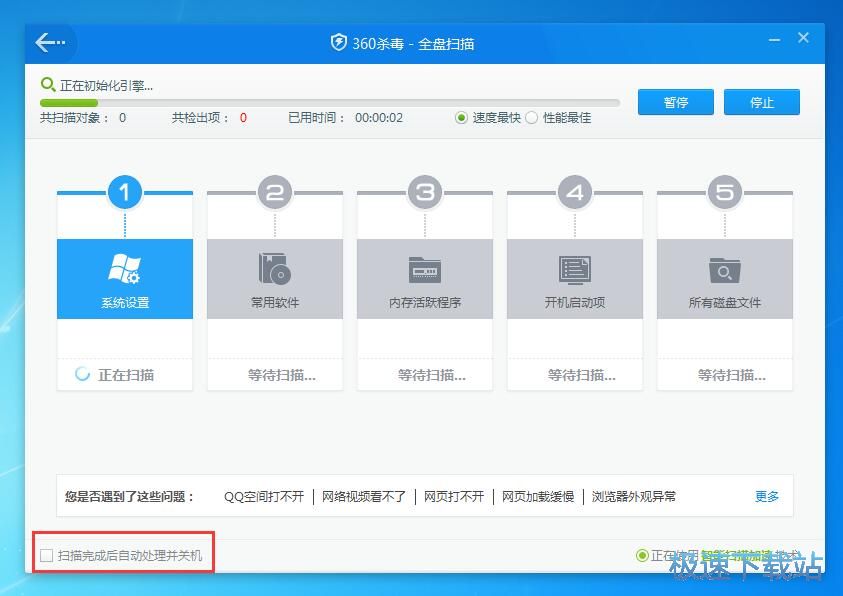The width and height of the screenshot is (843, 596).
Task: Click 等待扫描 status under 所有磁盘文件
Action: pyautogui.click(x=732, y=375)
